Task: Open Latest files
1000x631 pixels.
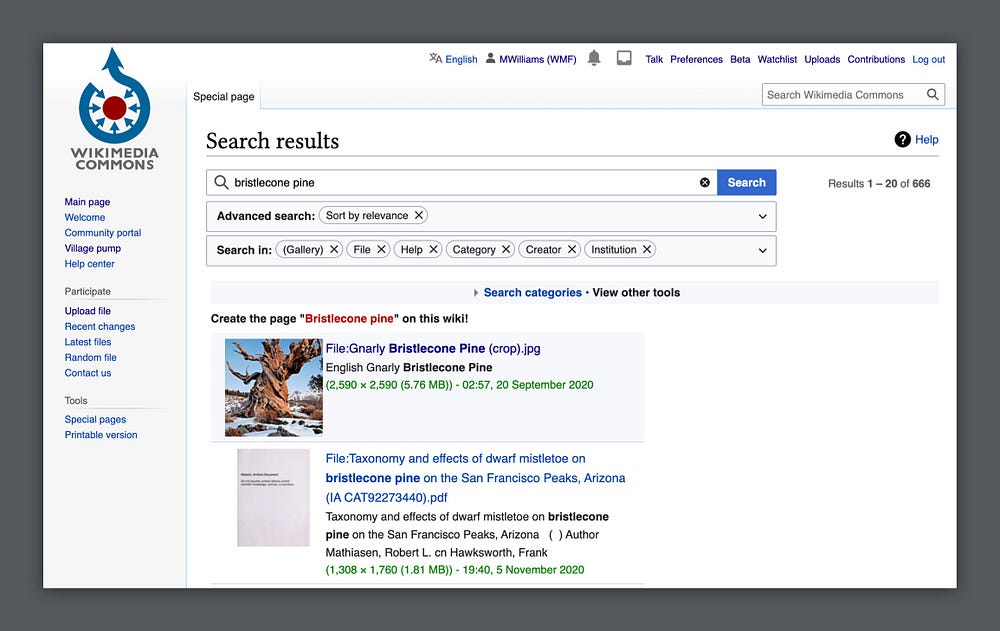Action: [87, 342]
